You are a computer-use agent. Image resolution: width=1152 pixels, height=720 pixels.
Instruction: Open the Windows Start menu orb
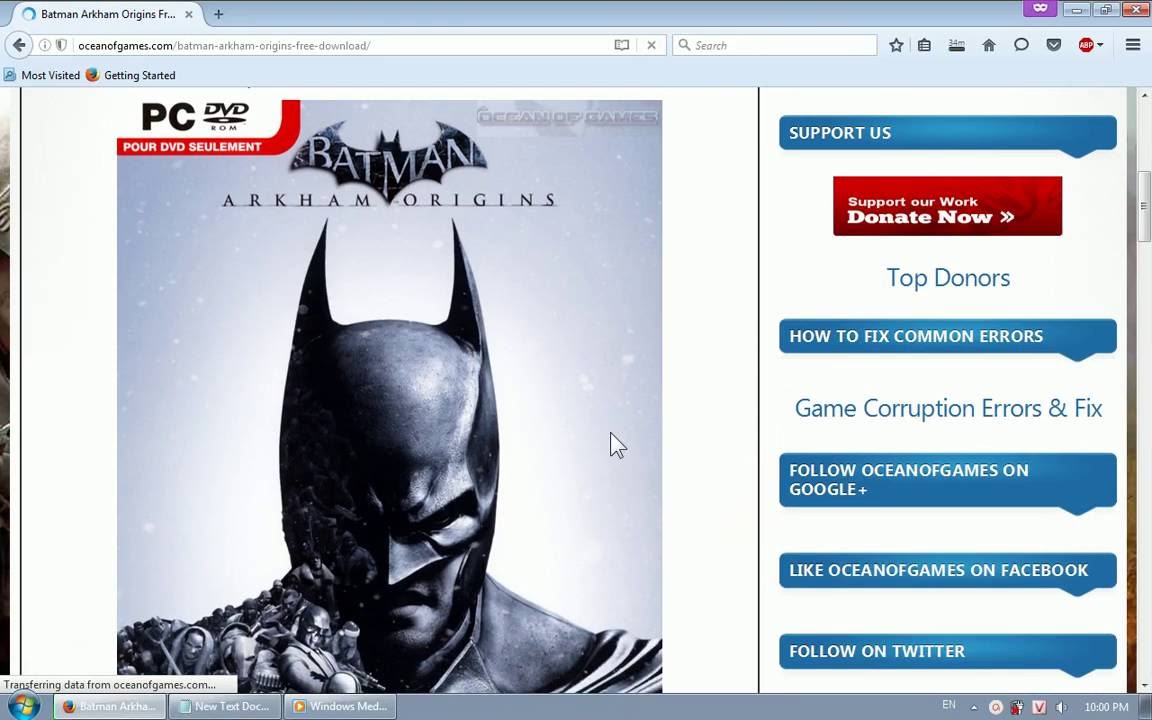[x=24, y=707]
